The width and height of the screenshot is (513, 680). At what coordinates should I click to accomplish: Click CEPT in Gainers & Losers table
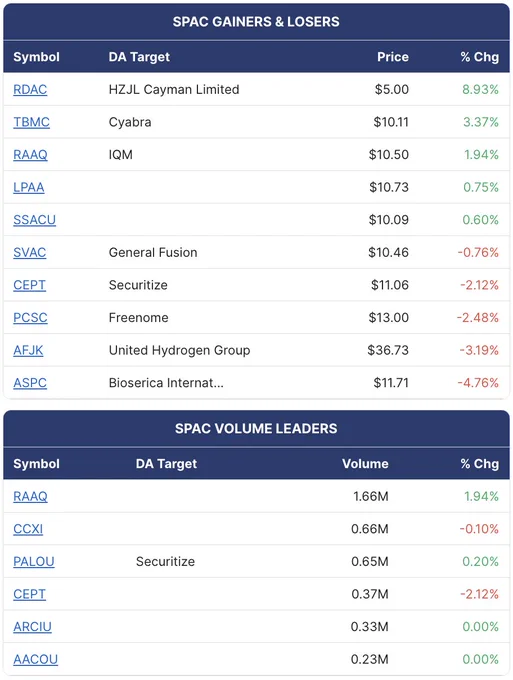tap(29, 284)
